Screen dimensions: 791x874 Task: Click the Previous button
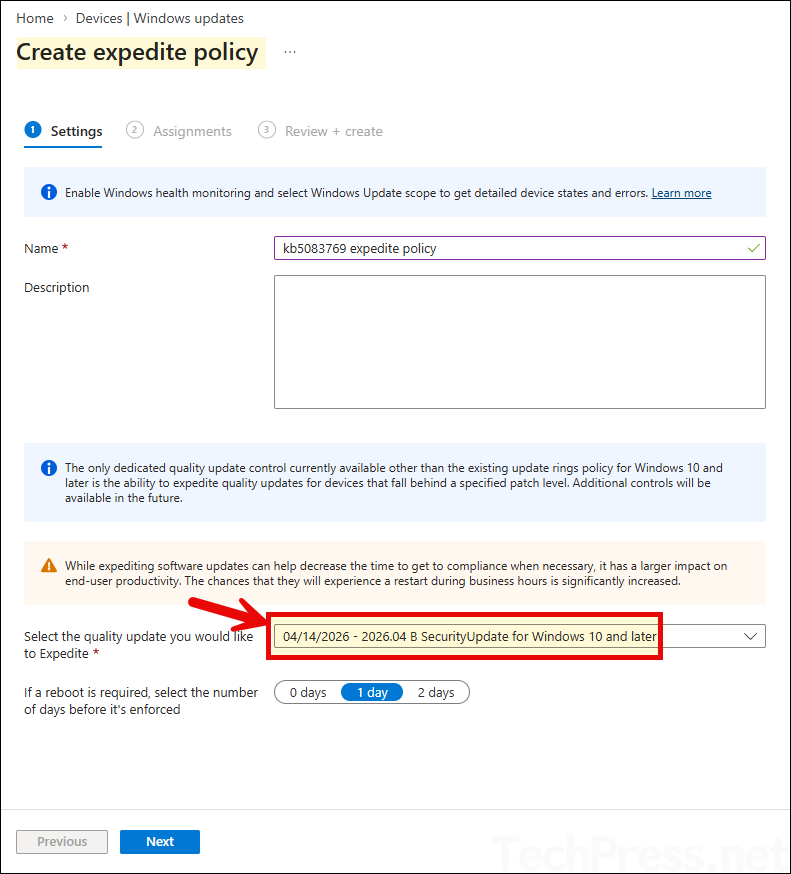tap(61, 841)
